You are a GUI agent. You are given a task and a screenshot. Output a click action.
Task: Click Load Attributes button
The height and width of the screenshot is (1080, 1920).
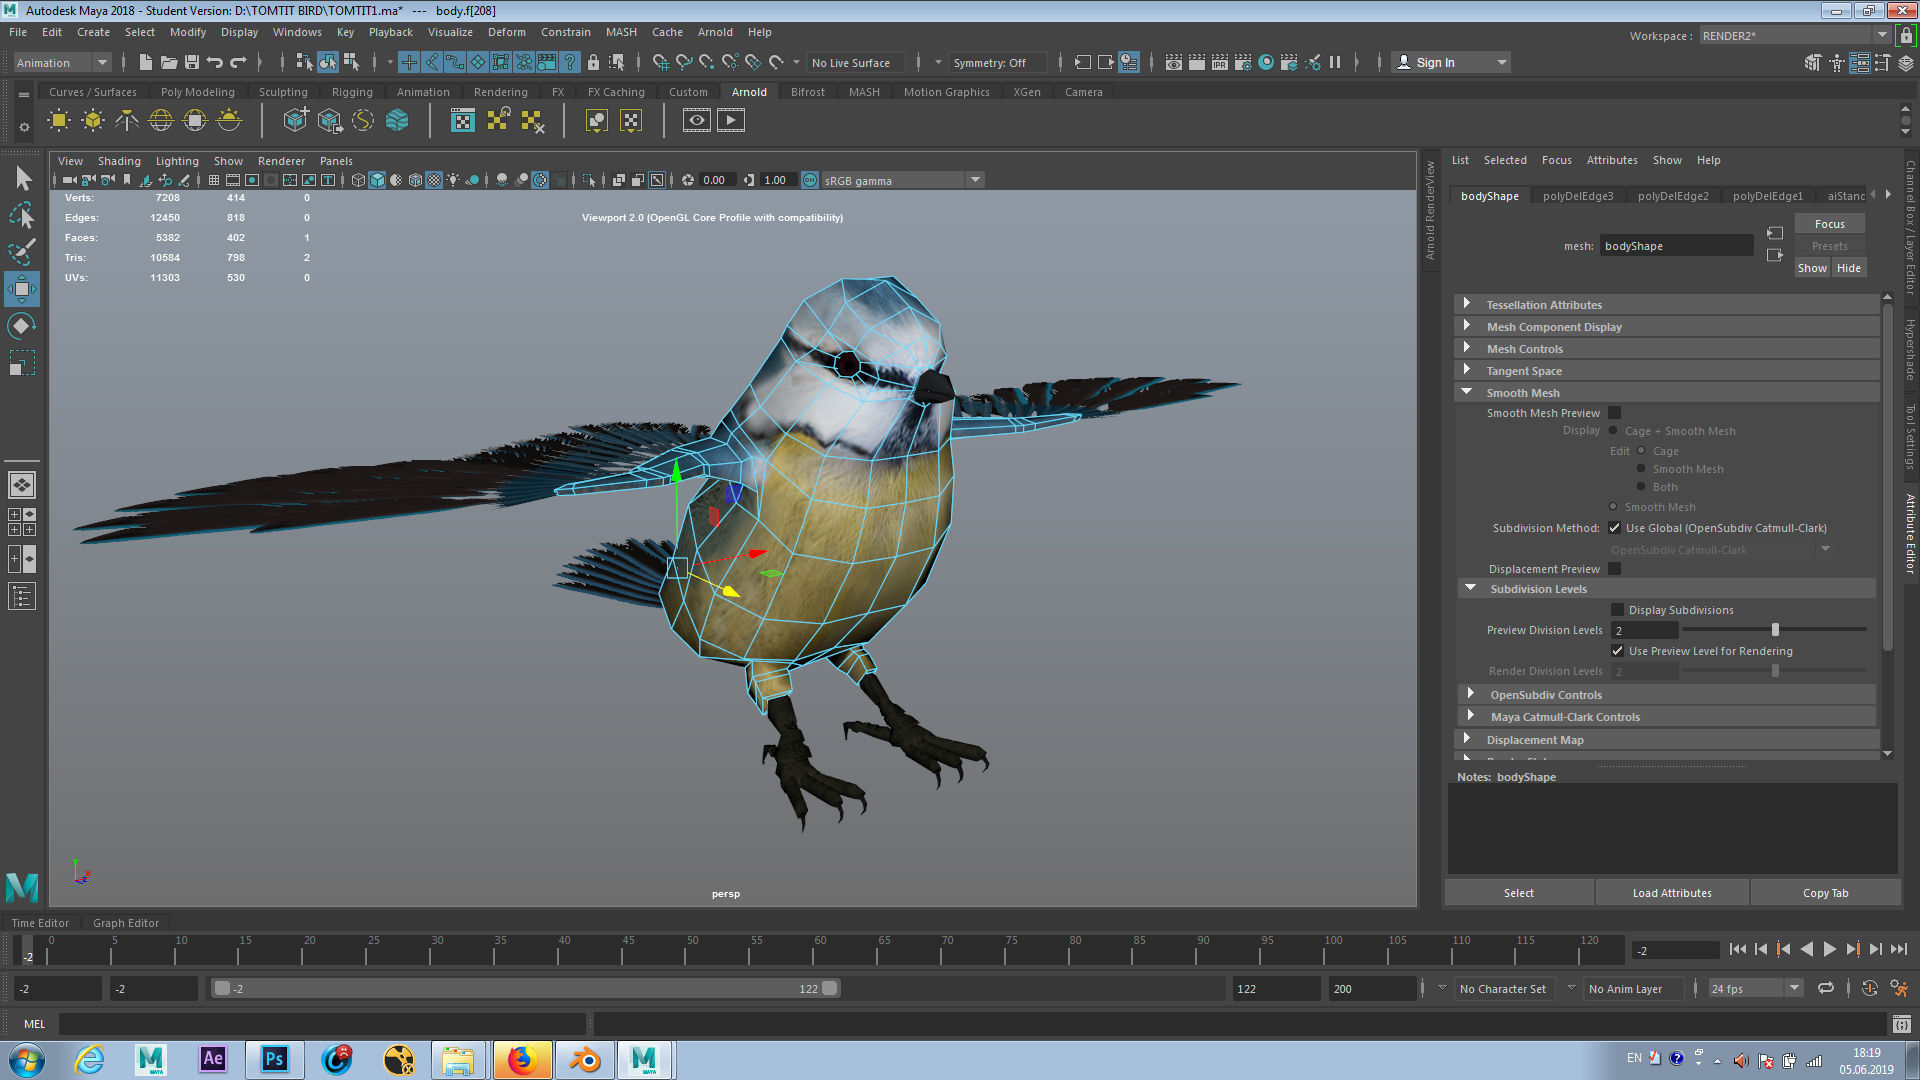click(x=1672, y=893)
